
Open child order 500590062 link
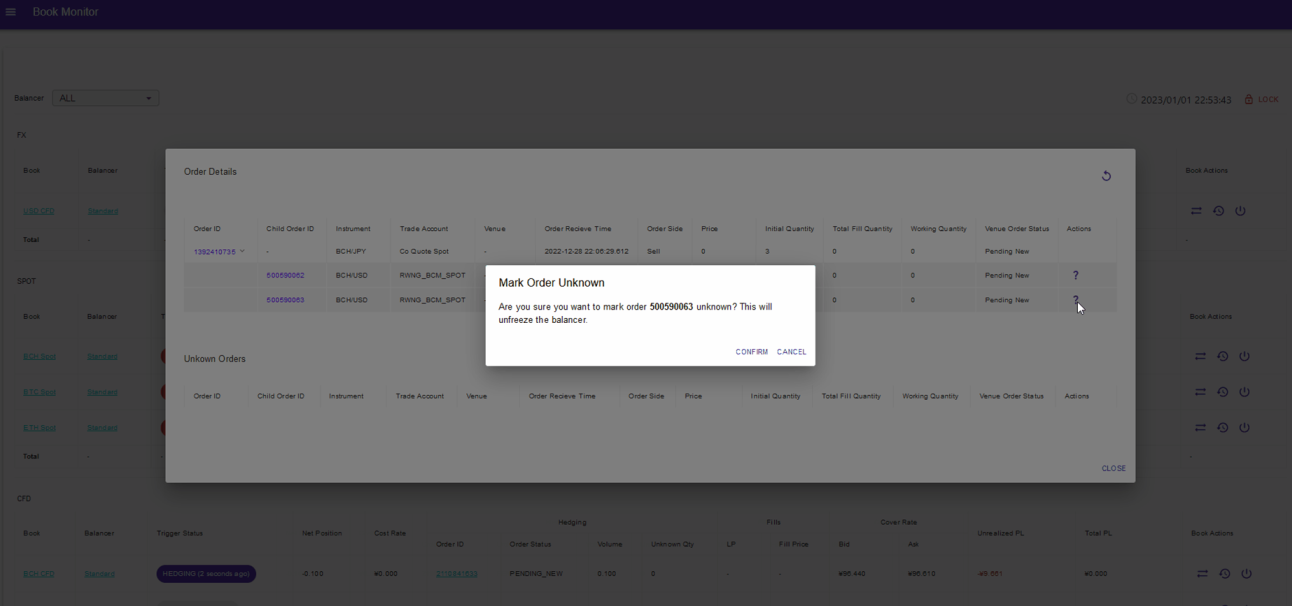[x=285, y=275]
